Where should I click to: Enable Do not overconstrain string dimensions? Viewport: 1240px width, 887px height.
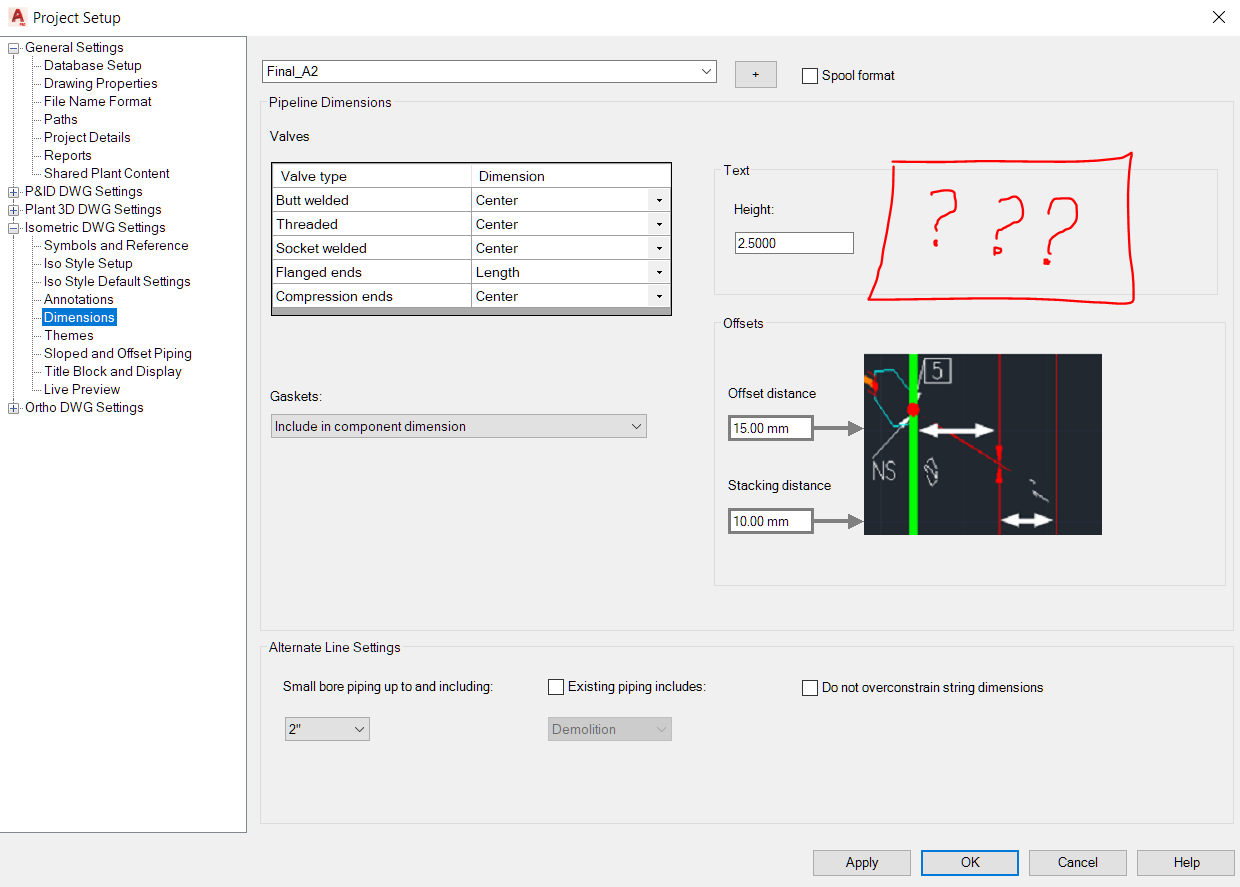810,687
